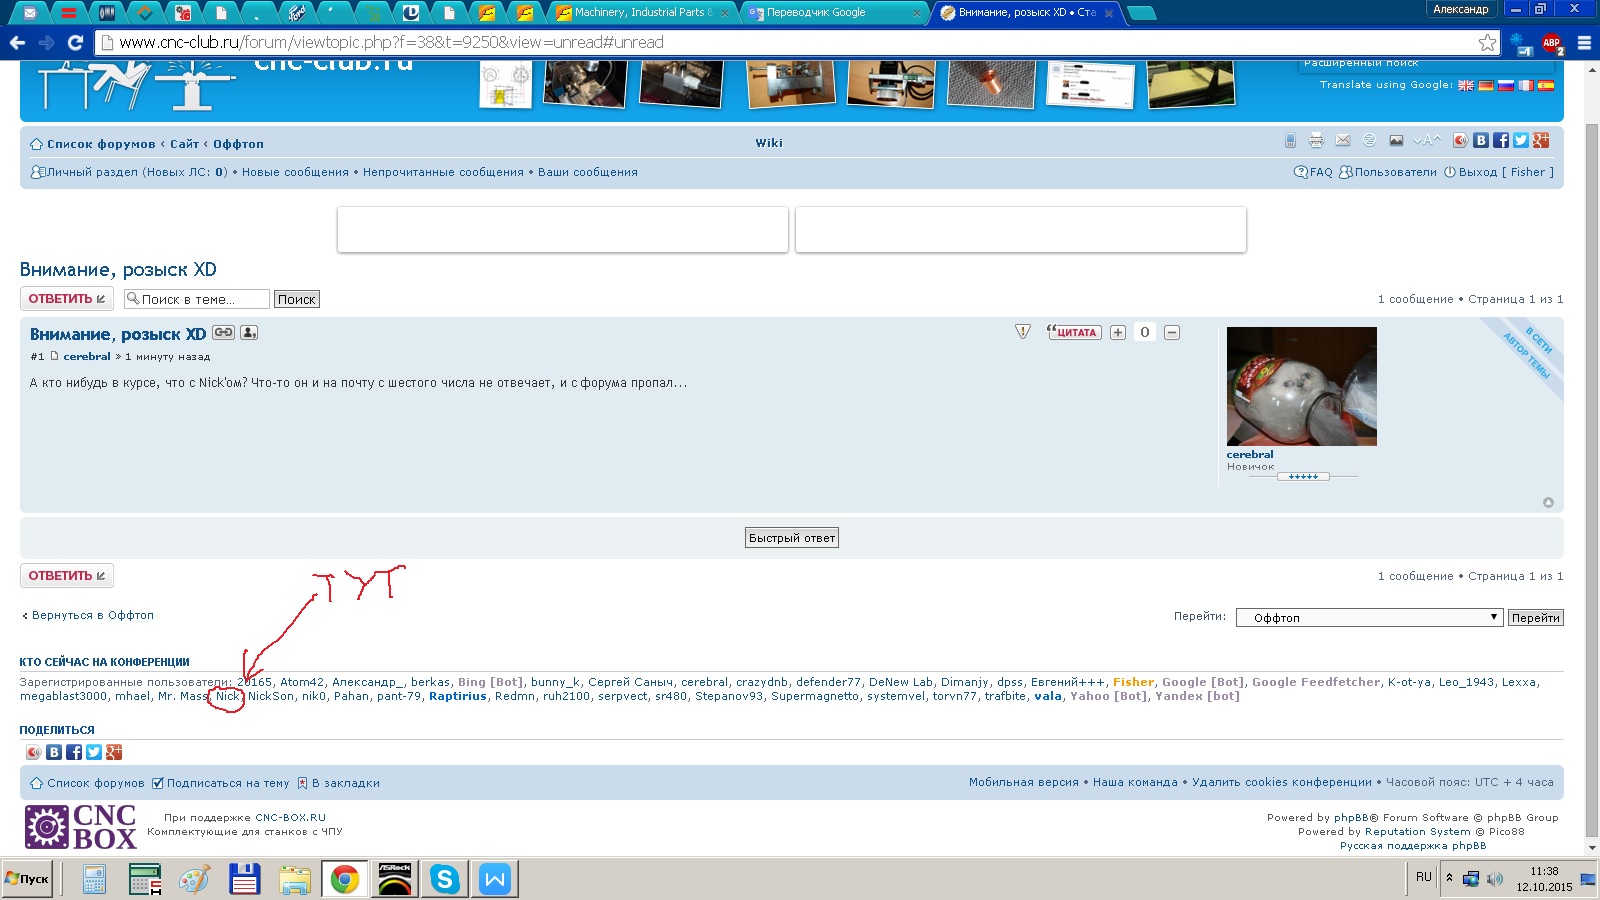Open Raptirius profile in online list
Image resolution: width=1600 pixels, height=900 pixels.
pyautogui.click(x=458, y=696)
